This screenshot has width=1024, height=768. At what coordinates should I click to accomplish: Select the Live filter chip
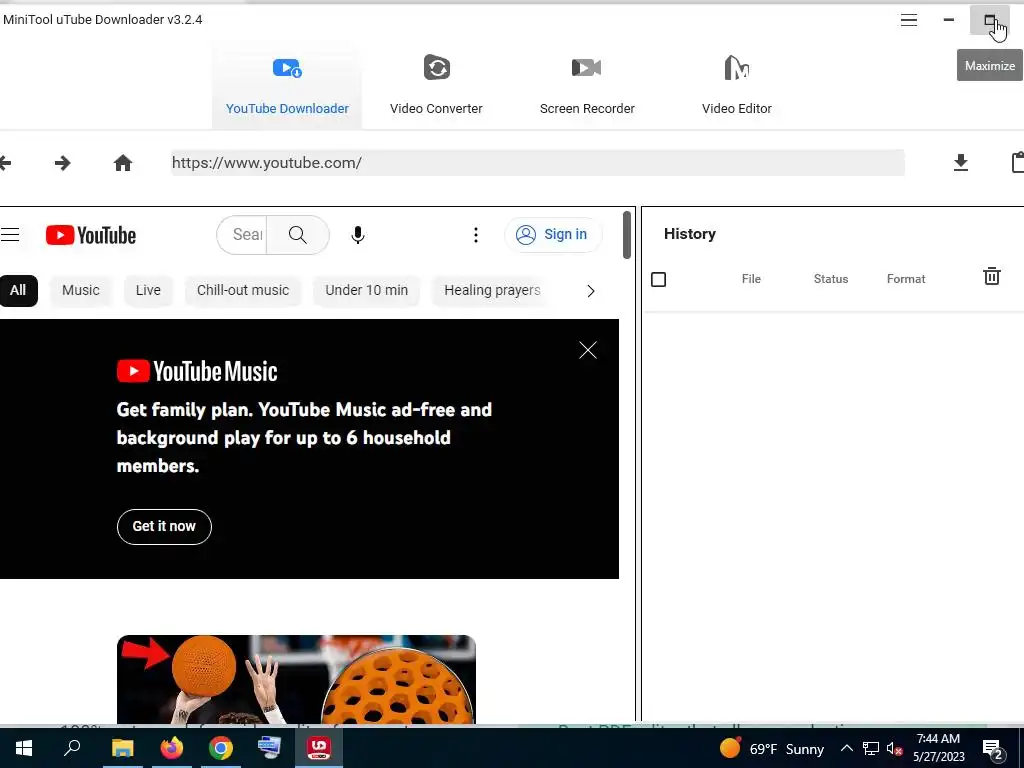pos(148,290)
